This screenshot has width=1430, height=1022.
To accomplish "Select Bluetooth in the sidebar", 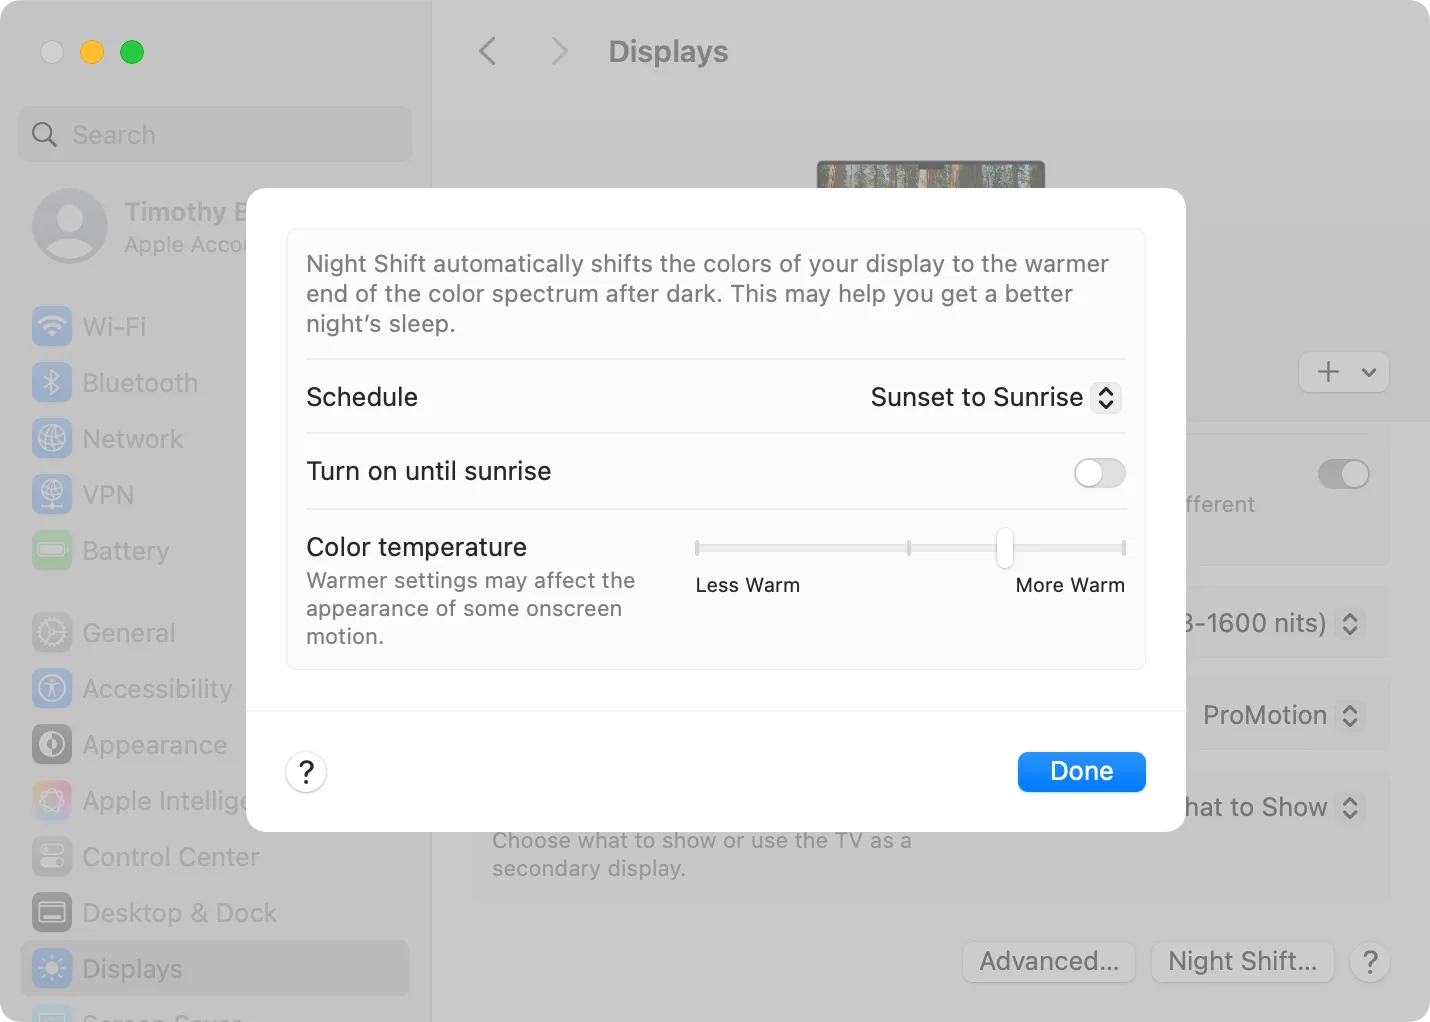I will tap(140, 383).
